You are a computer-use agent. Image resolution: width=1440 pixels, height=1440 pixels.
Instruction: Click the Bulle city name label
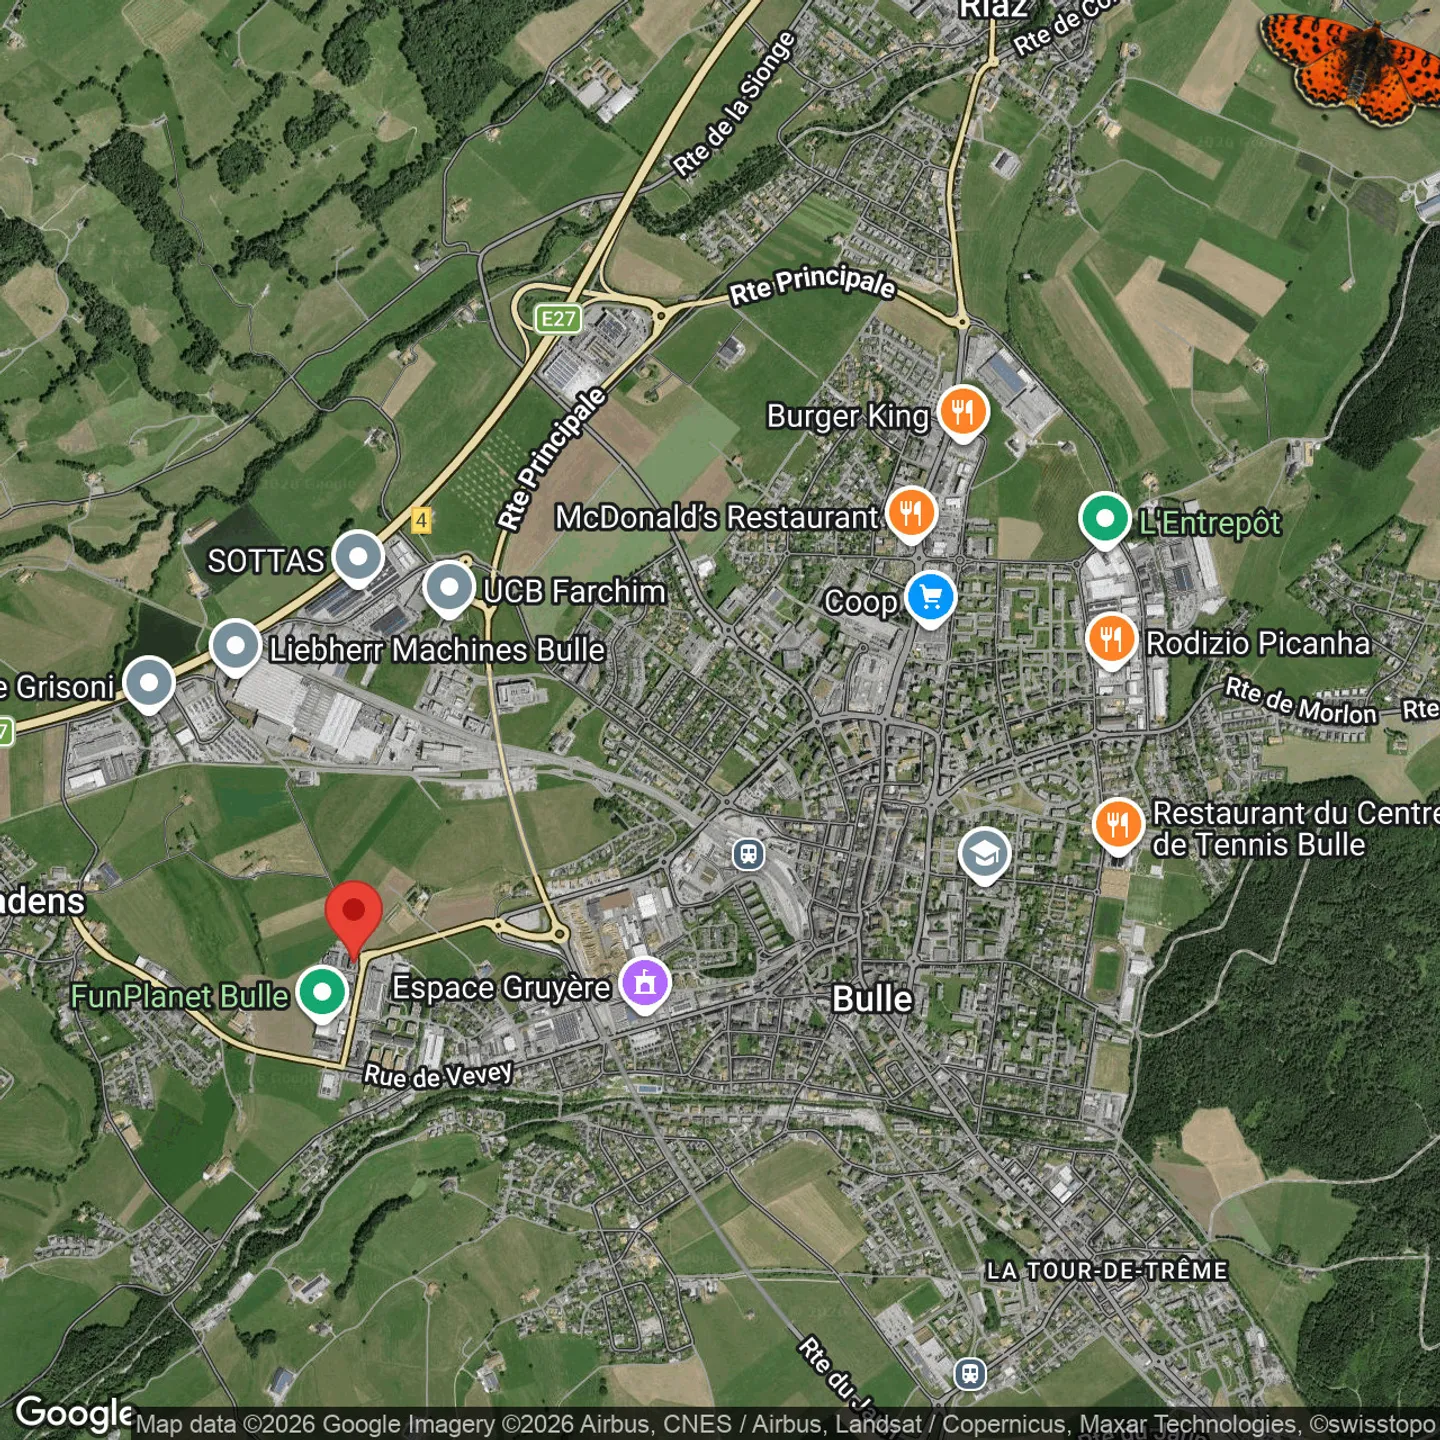click(x=872, y=999)
